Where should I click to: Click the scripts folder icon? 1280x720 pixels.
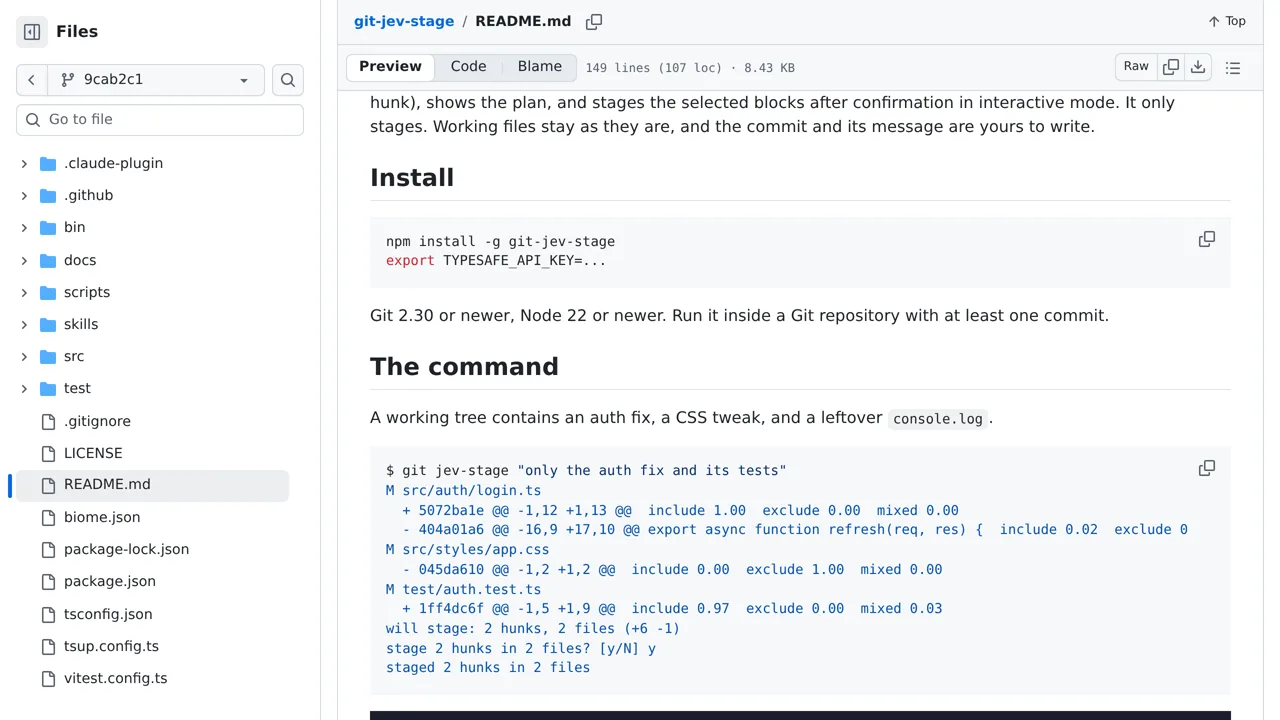pos(48,293)
